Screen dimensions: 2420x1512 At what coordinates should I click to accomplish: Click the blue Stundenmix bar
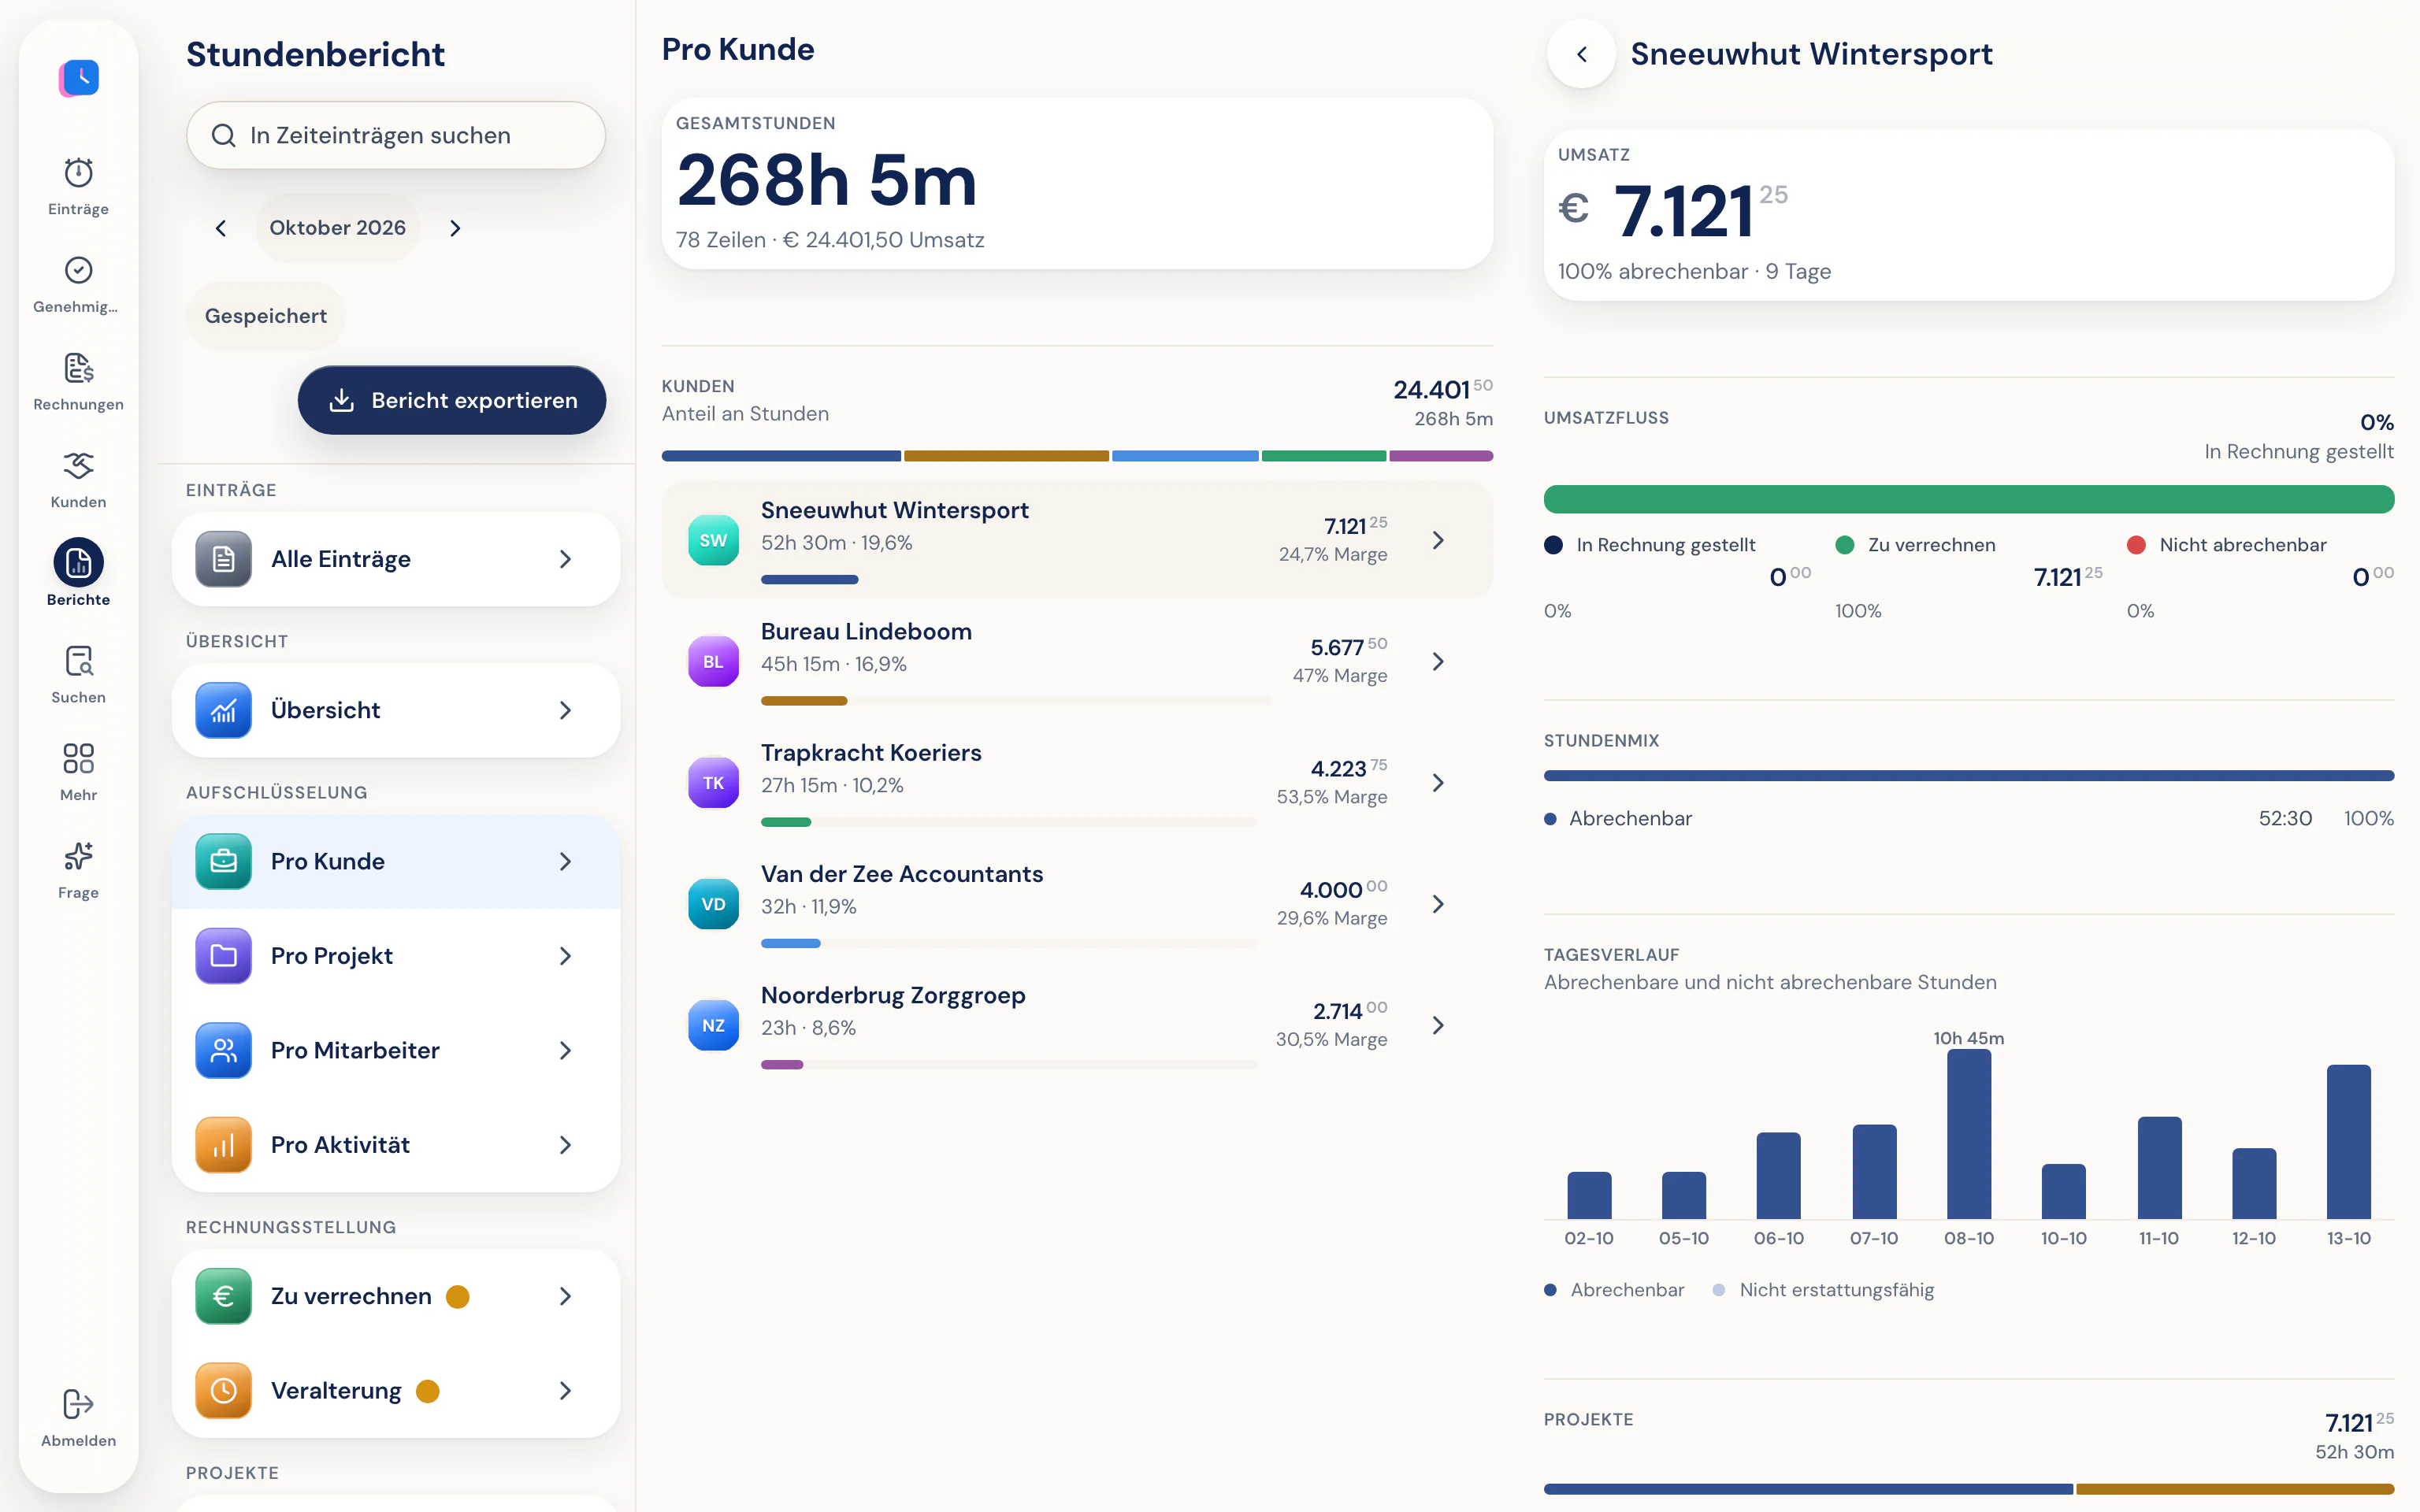pyautogui.click(x=1968, y=776)
